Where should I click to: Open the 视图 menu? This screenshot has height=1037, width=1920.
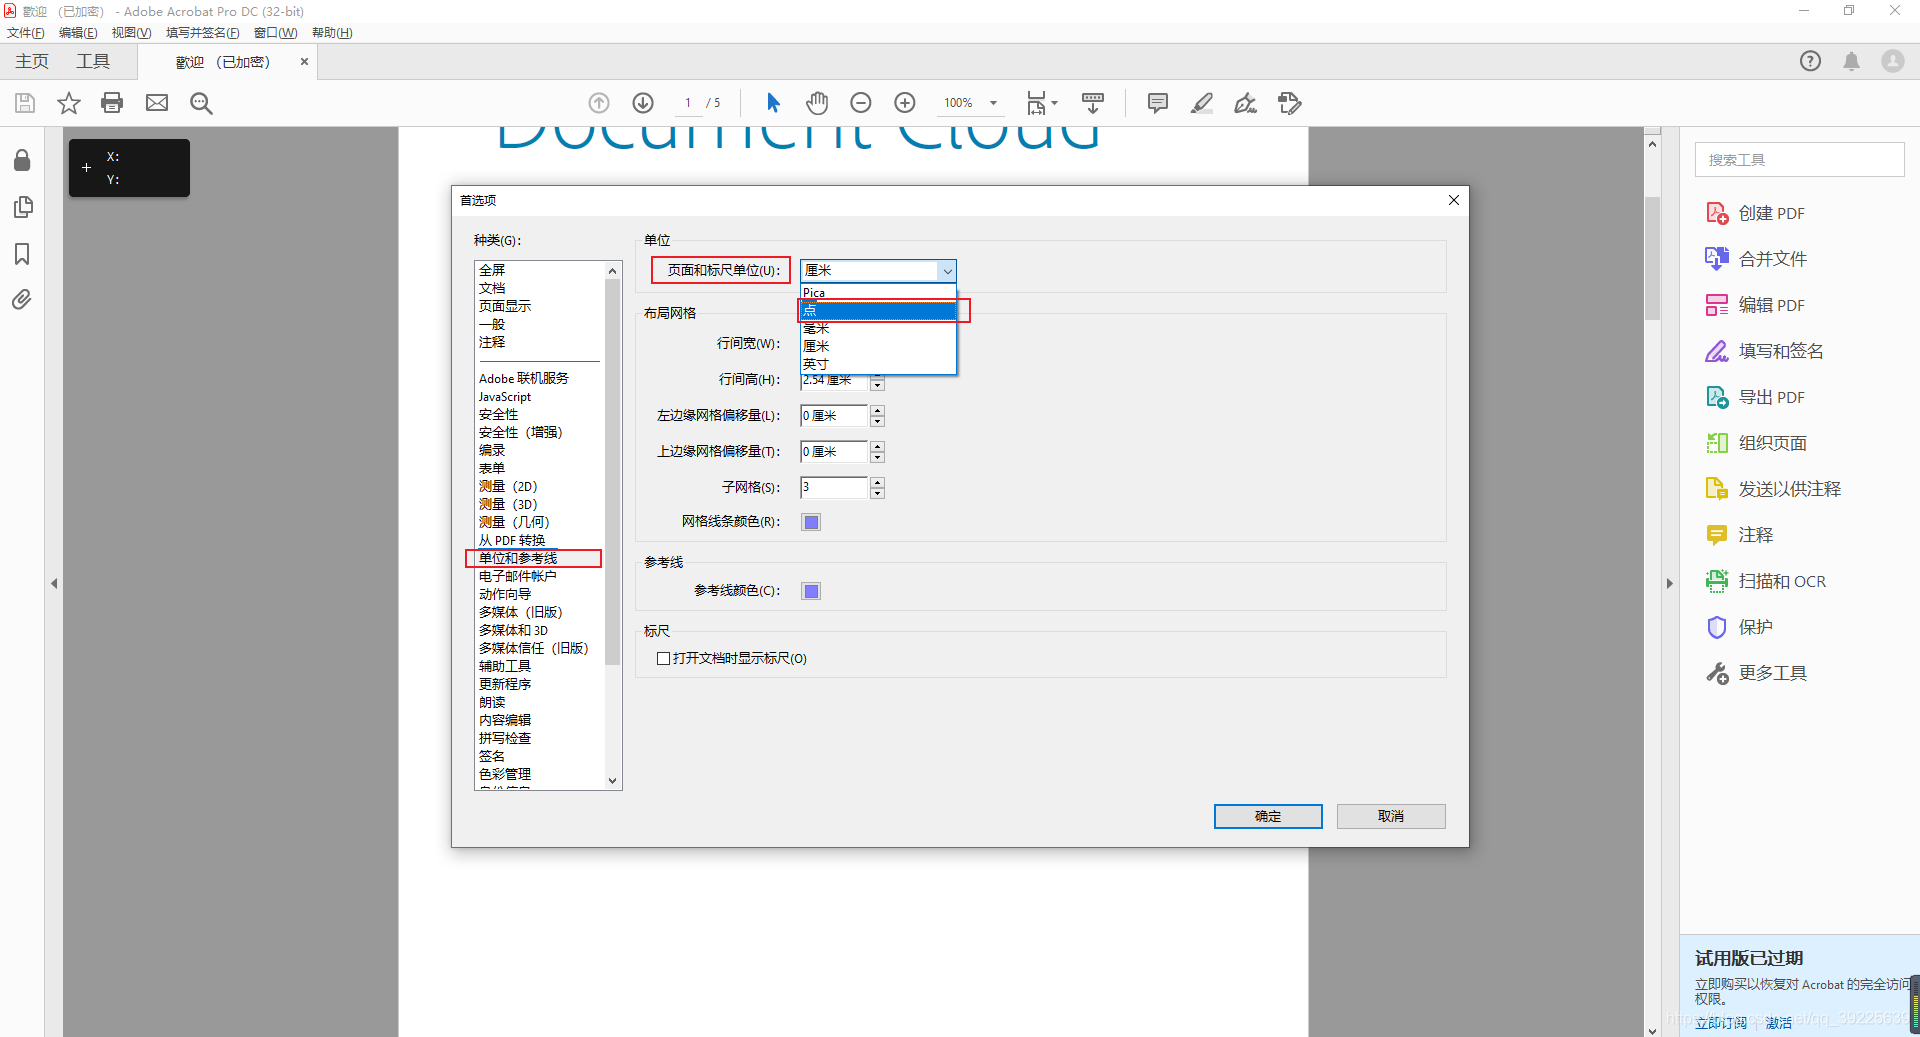[x=131, y=33]
